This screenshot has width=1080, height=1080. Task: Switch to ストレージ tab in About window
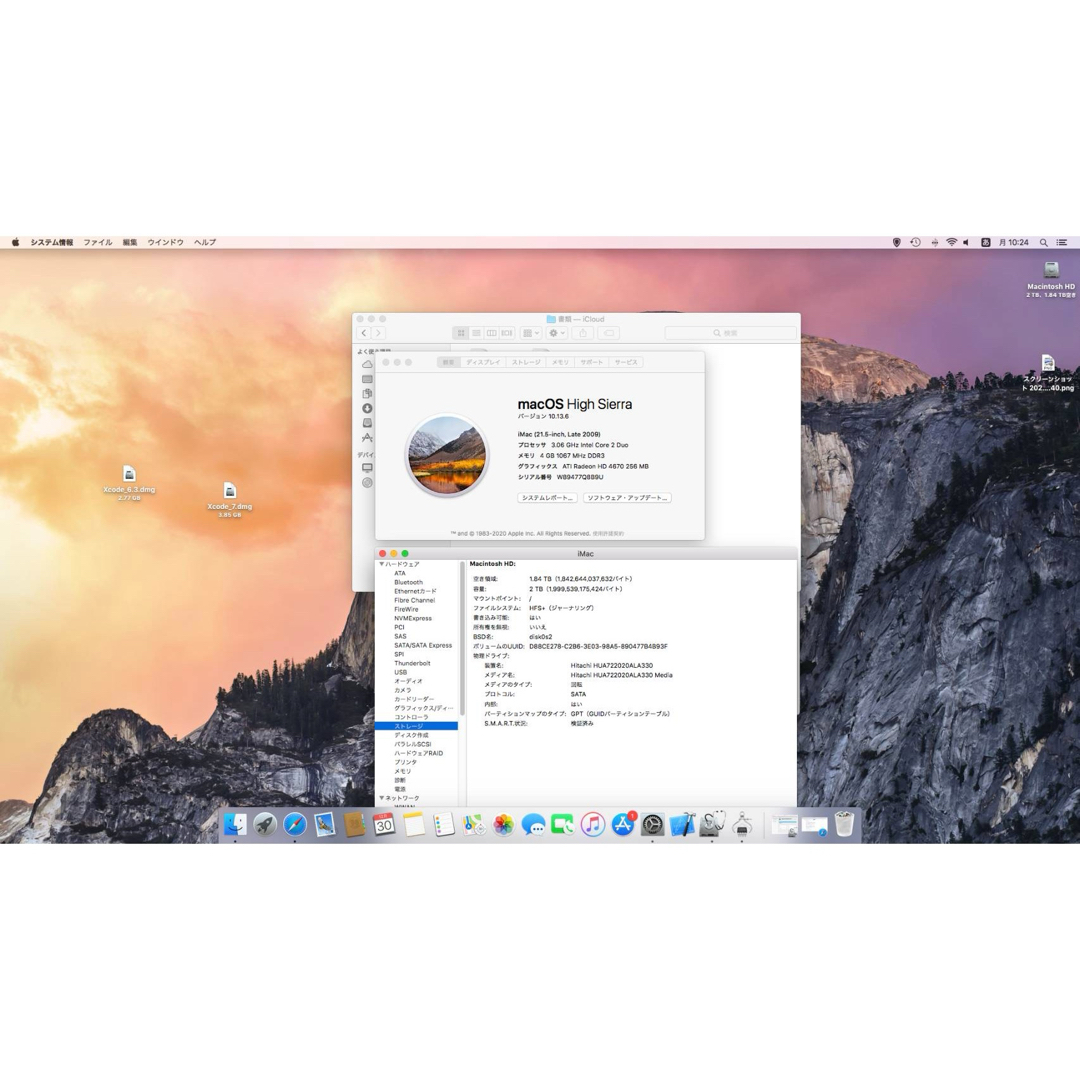click(x=526, y=362)
